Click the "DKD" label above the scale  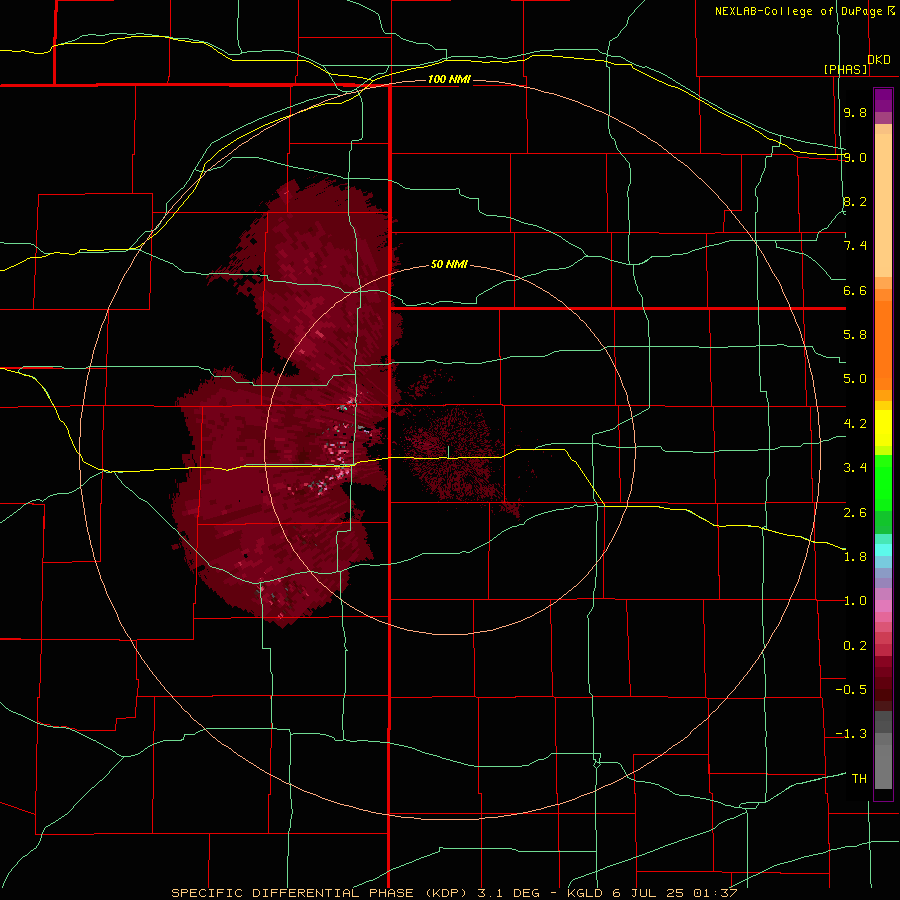tap(879, 60)
